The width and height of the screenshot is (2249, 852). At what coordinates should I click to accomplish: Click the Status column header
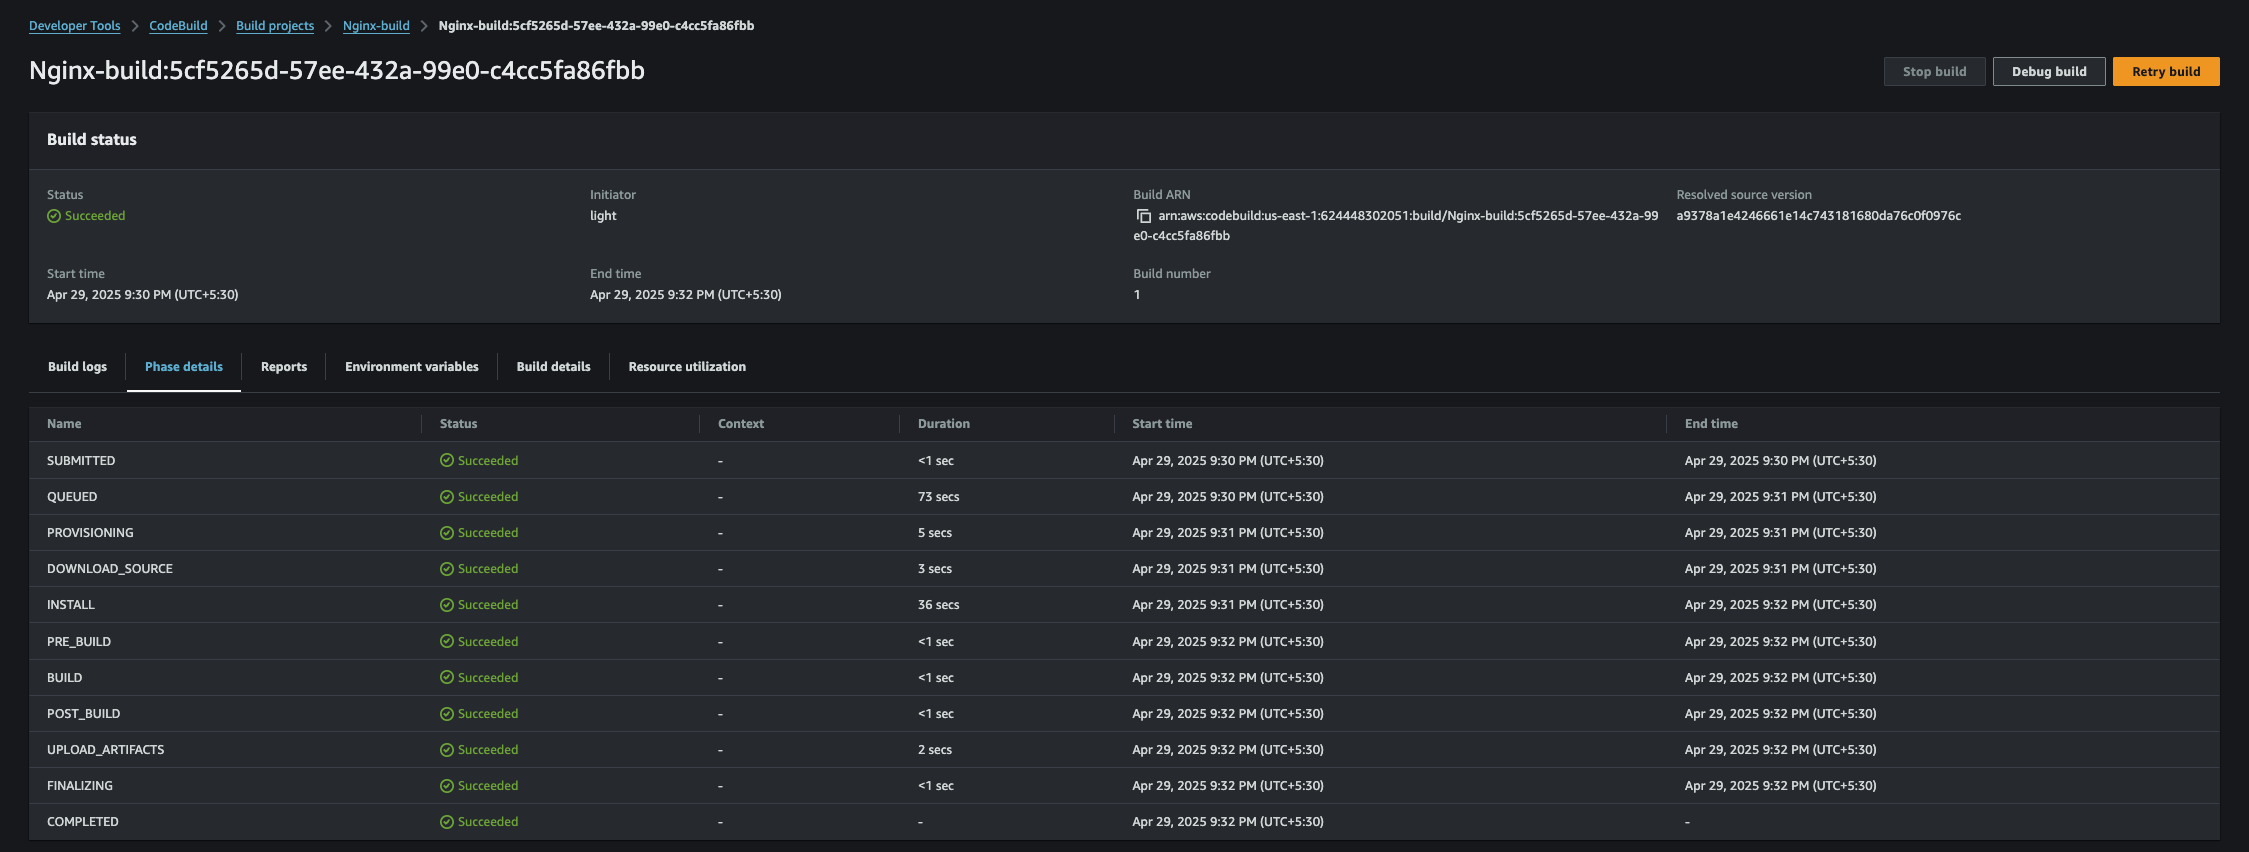[x=459, y=424]
